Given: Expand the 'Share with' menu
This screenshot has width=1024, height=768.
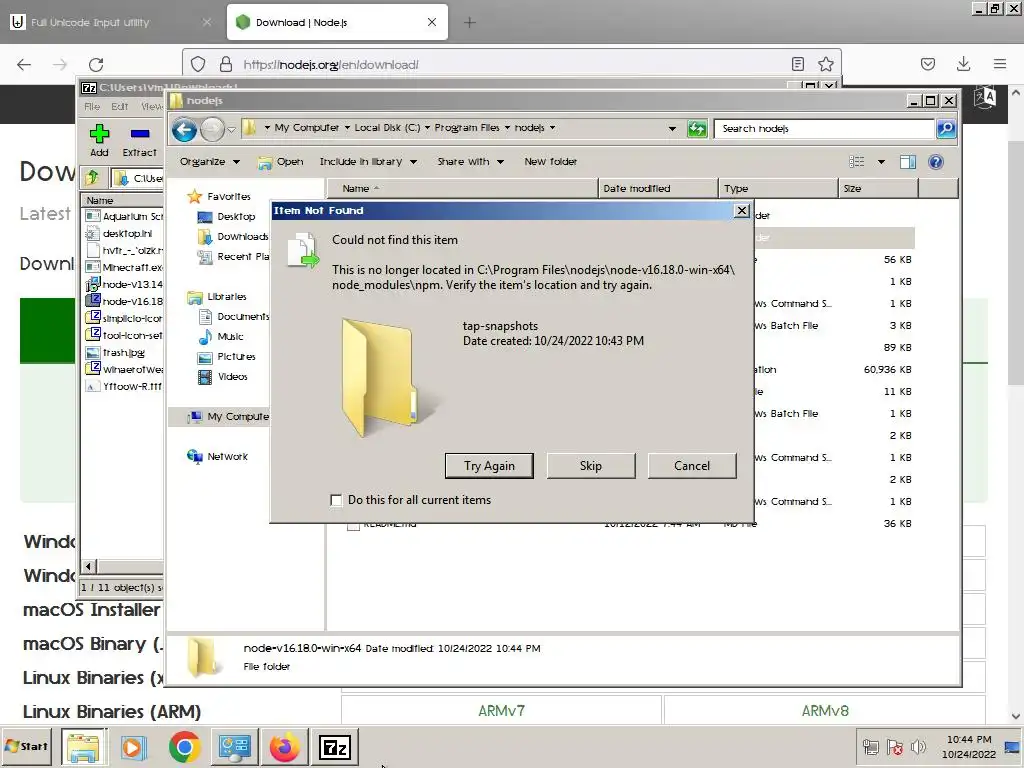Looking at the screenshot, I should [470, 161].
